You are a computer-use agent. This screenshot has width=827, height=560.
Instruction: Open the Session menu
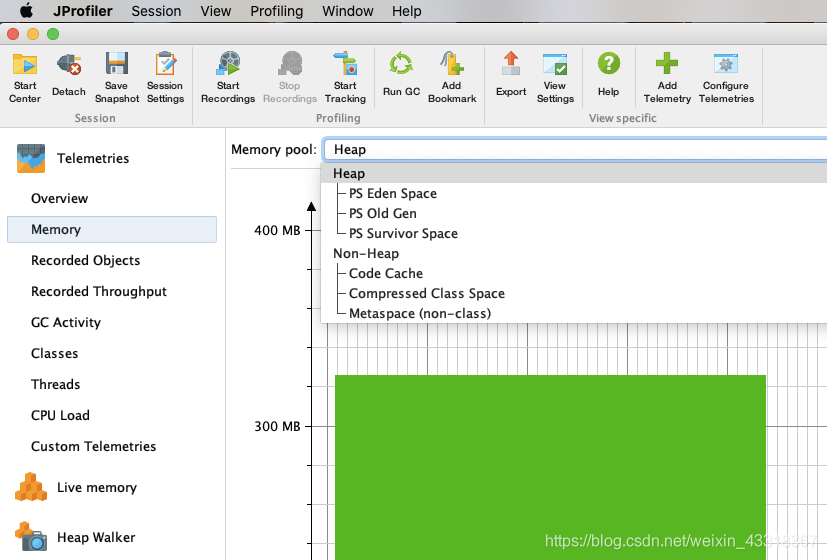pos(156,11)
